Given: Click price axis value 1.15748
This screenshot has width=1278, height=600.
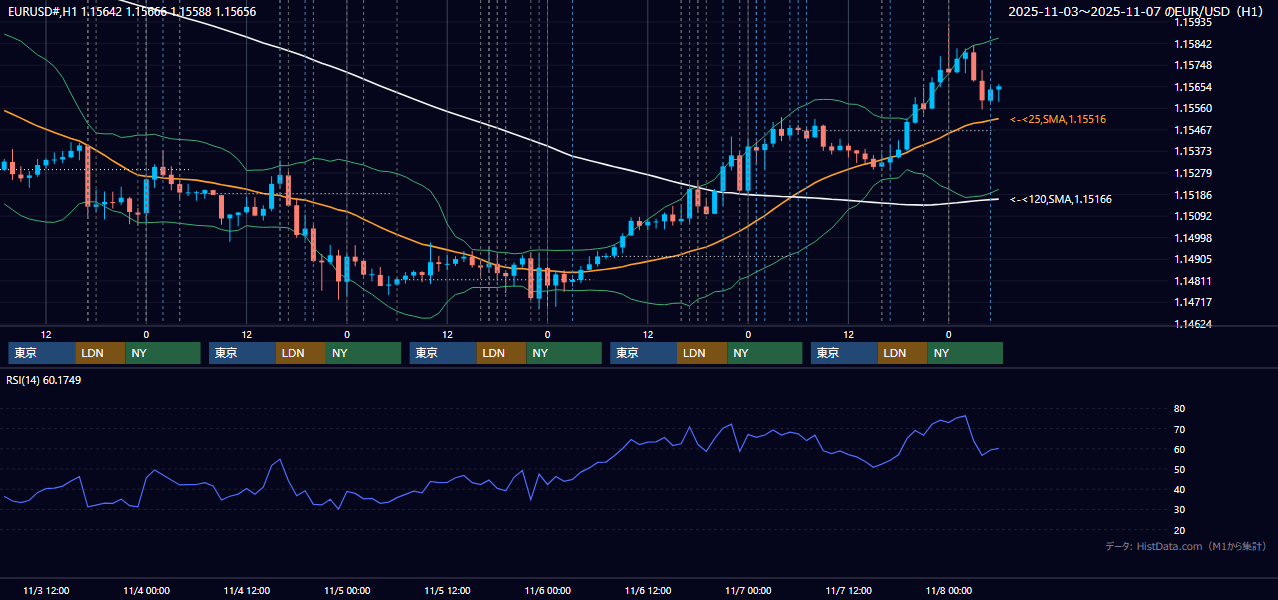Looking at the screenshot, I should tap(1192, 65).
